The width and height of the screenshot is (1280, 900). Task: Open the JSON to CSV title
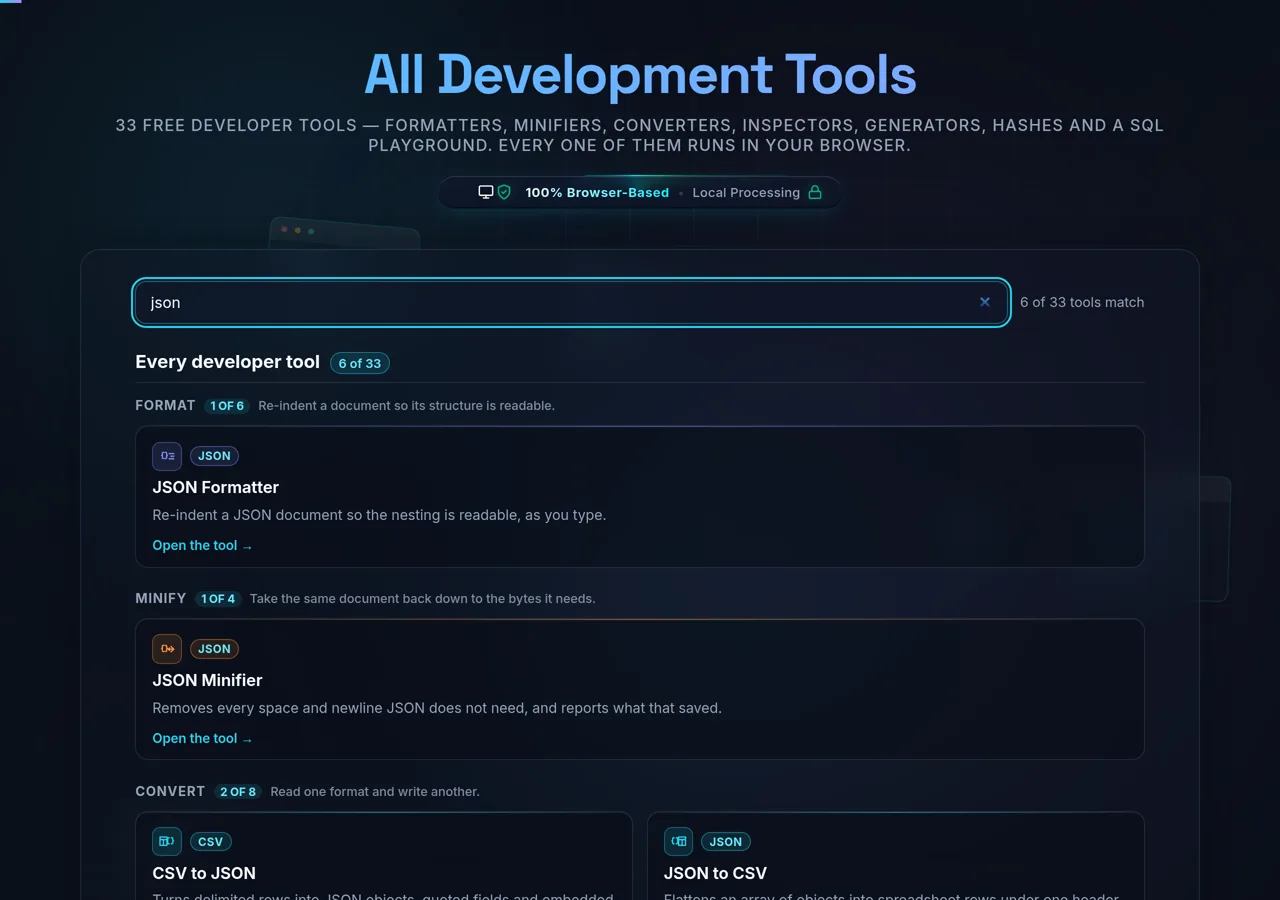716,874
